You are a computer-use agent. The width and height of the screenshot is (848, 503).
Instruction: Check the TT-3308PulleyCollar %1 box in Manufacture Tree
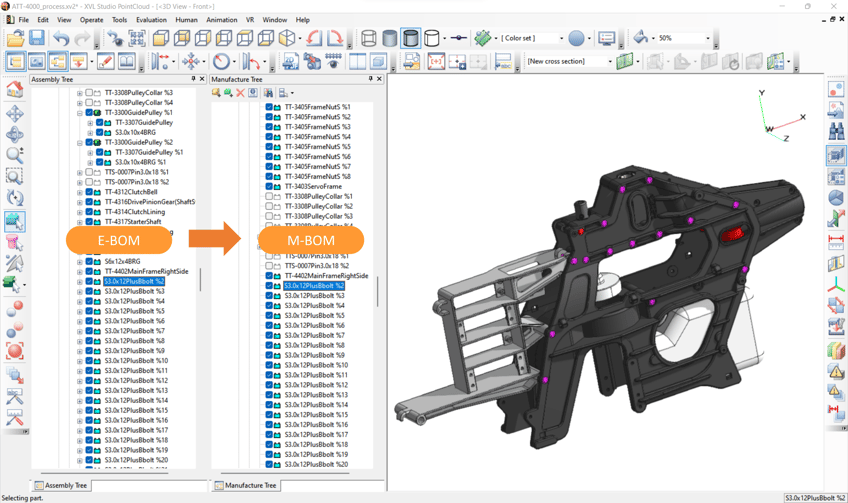tap(269, 196)
